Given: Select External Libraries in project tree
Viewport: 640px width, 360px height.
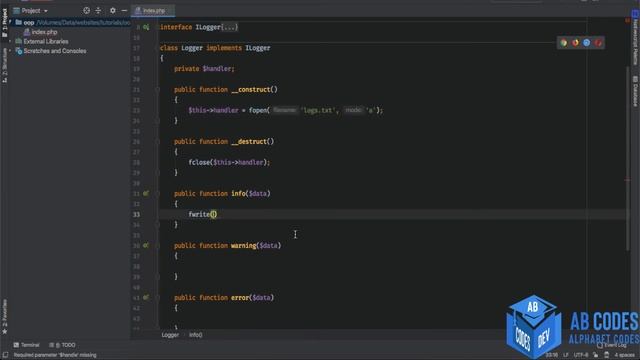Looking at the screenshot, I should coord(46,41).
